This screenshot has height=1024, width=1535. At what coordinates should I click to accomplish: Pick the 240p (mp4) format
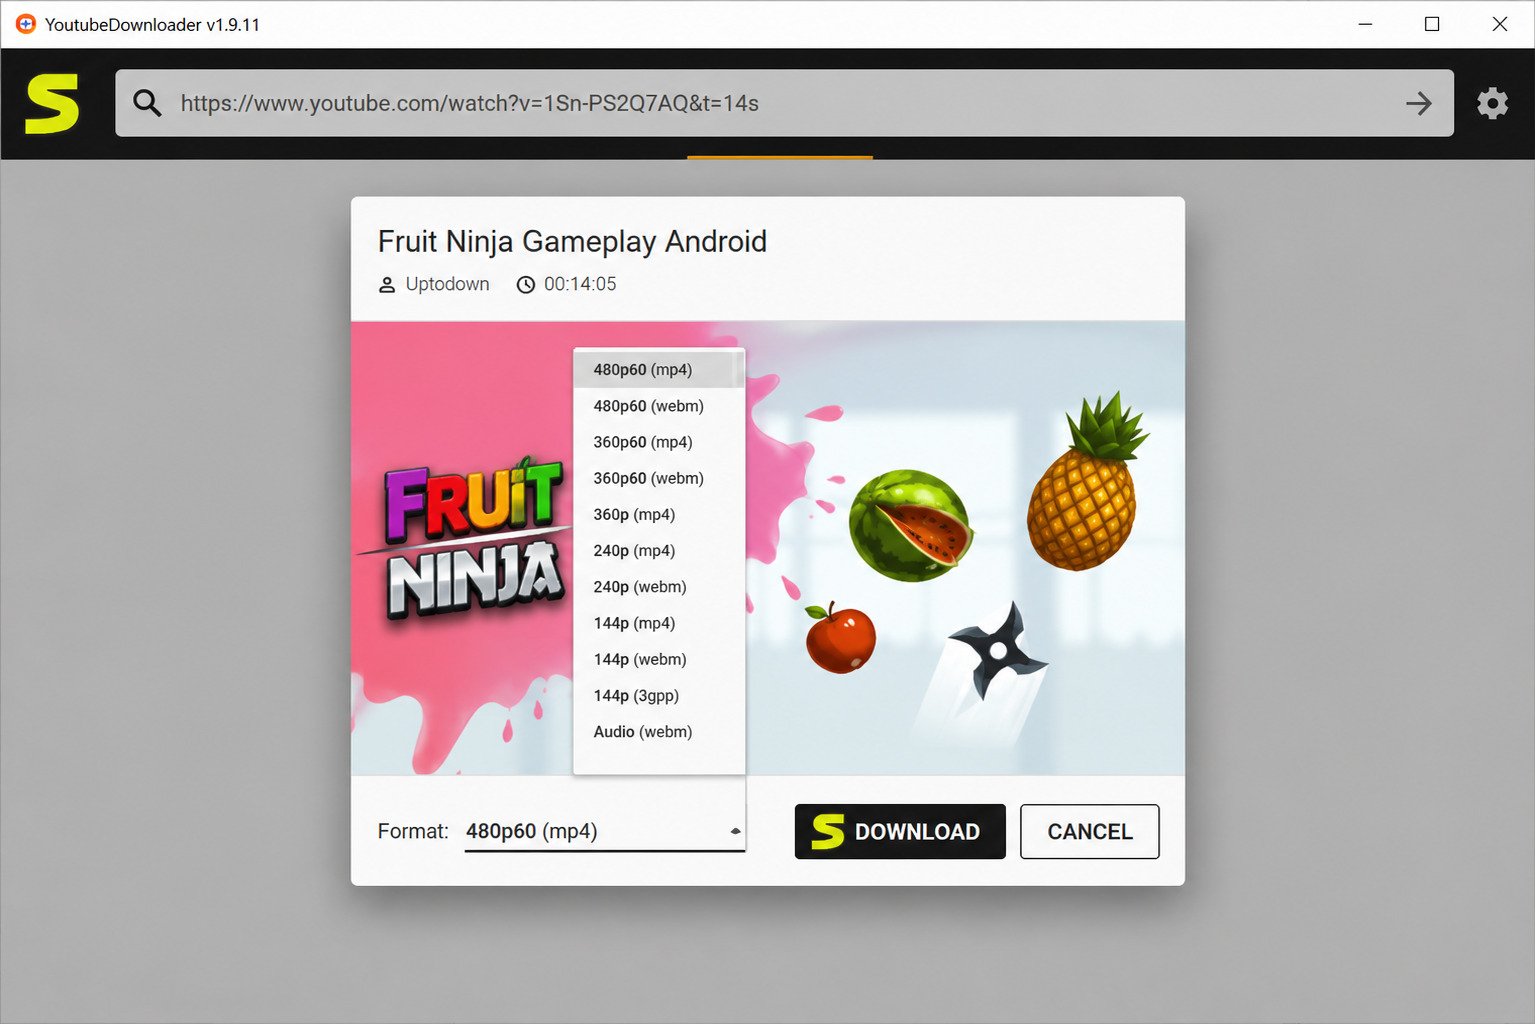click(659, 550)
